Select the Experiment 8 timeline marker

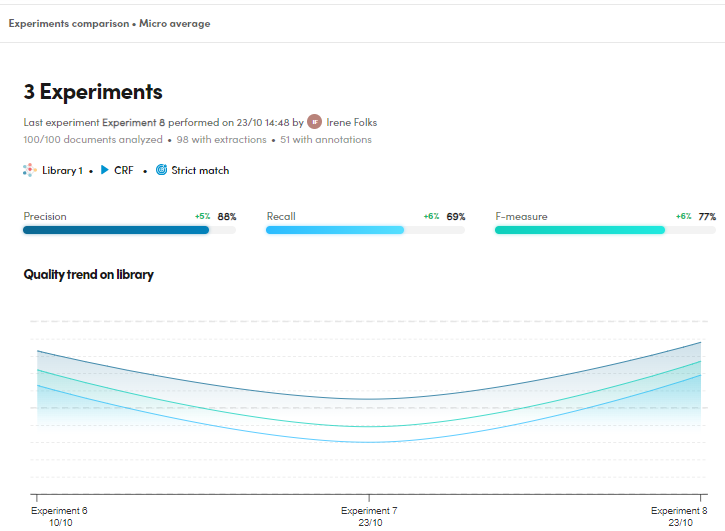(x=701, y=496)
